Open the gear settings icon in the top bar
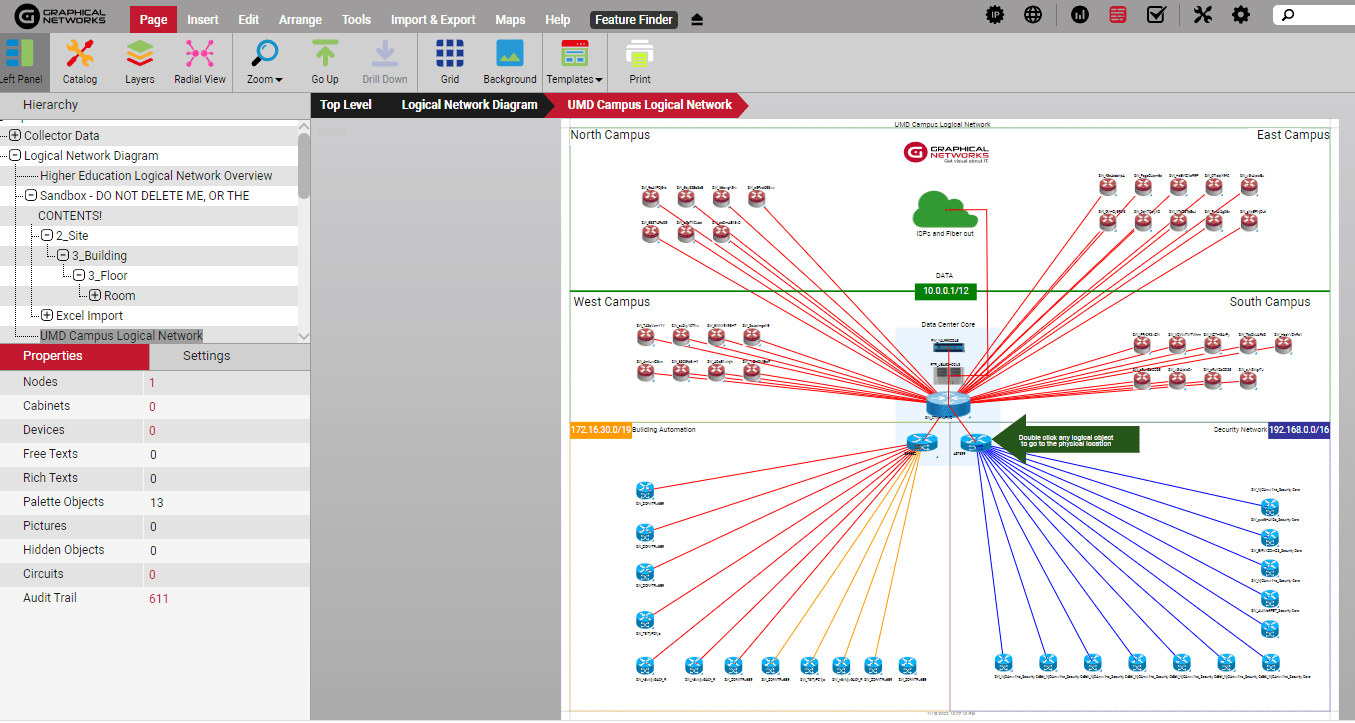 [1241, 15]
